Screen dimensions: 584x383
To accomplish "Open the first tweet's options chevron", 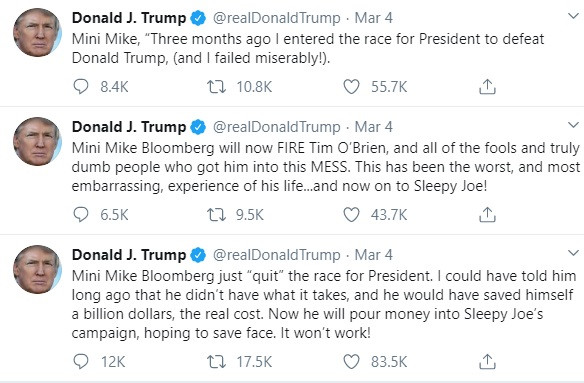I will 573,16.
